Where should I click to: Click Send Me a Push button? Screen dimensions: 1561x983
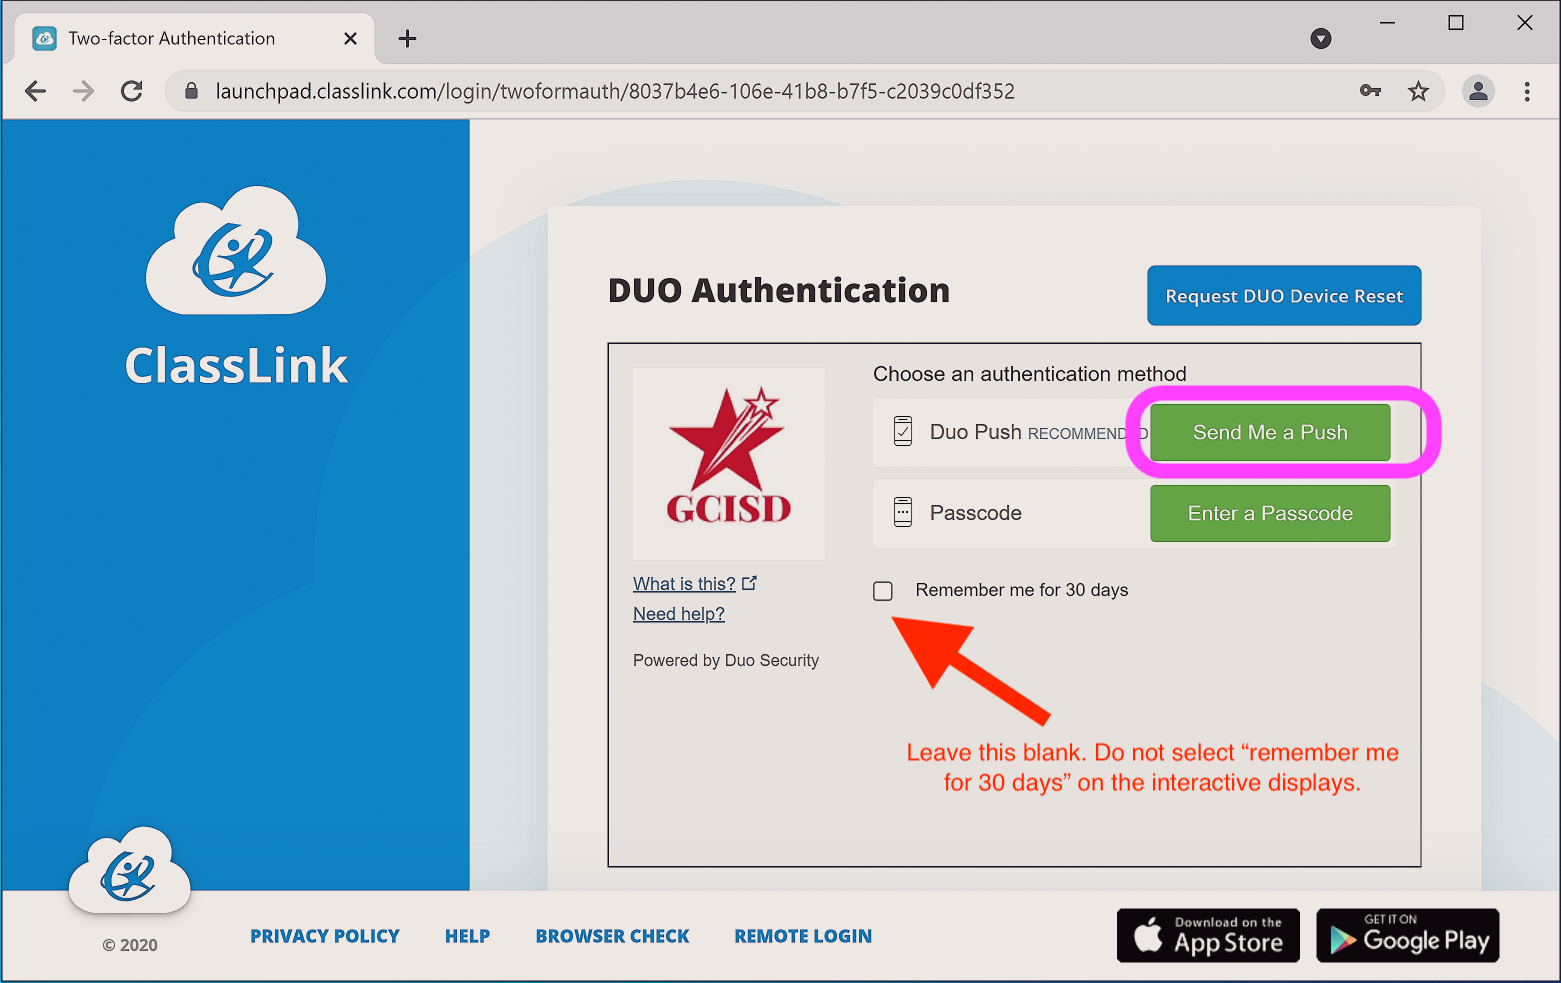[x=1270, y=432]
